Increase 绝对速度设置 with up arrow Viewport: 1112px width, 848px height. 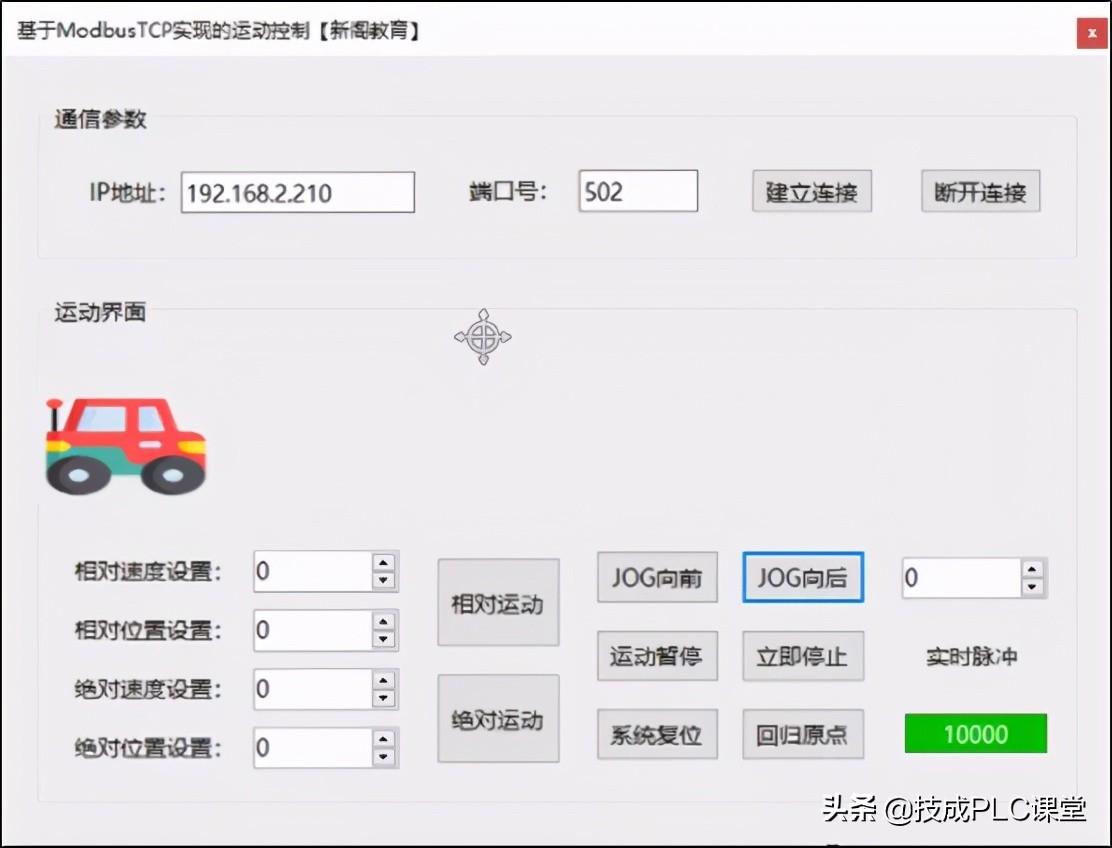click(384, 681)
